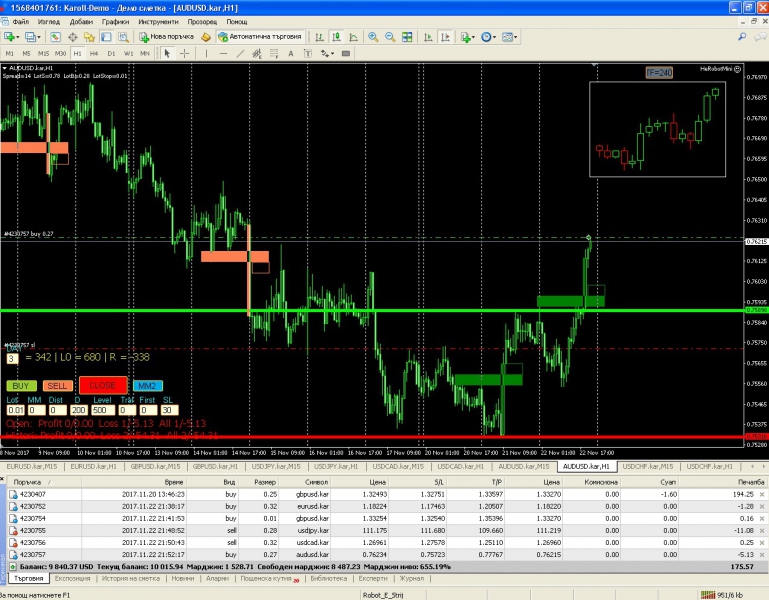
Task: Close order 4230757 with its X
Action: tap(762, 555)
